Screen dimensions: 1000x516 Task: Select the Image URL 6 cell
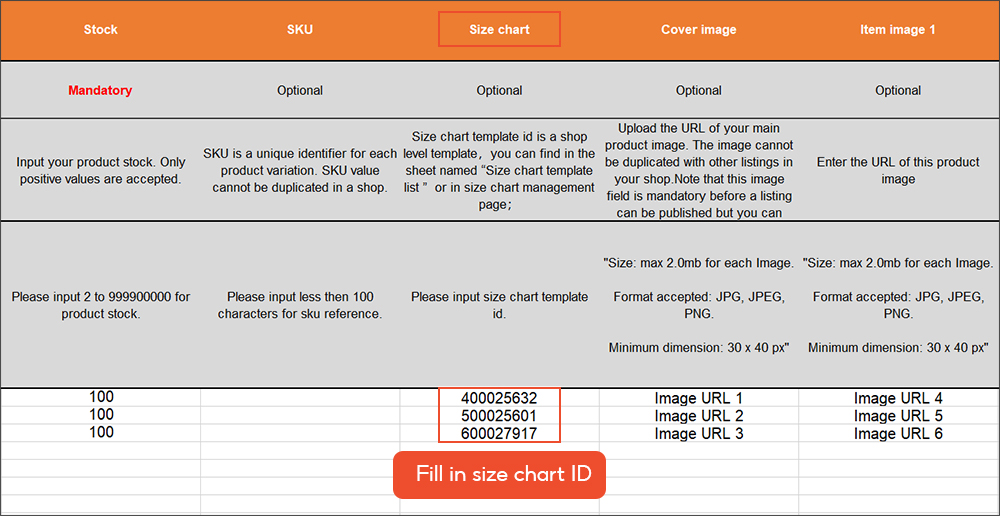point(898,433)
